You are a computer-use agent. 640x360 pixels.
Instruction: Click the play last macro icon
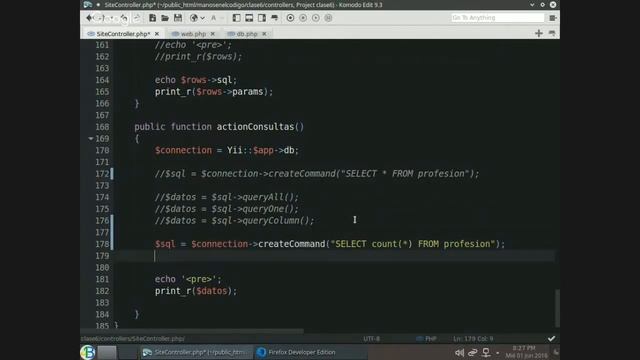click(316, 18)
